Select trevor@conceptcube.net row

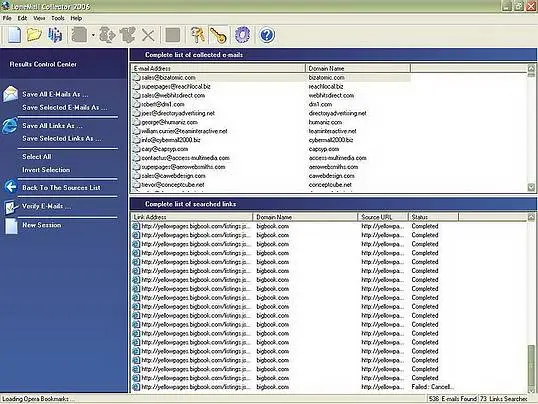[271, 185]
